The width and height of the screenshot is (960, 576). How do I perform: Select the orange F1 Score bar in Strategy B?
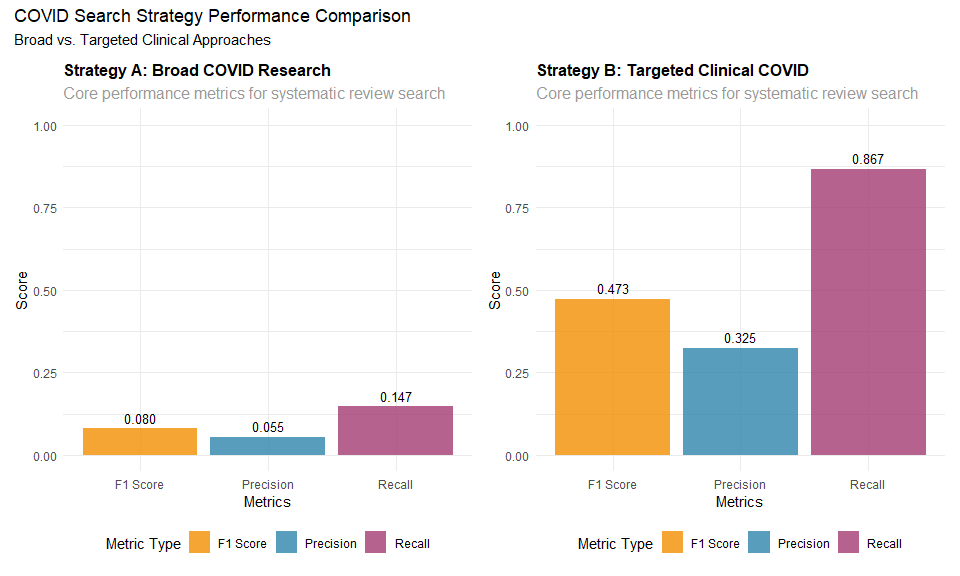(613, 377)
